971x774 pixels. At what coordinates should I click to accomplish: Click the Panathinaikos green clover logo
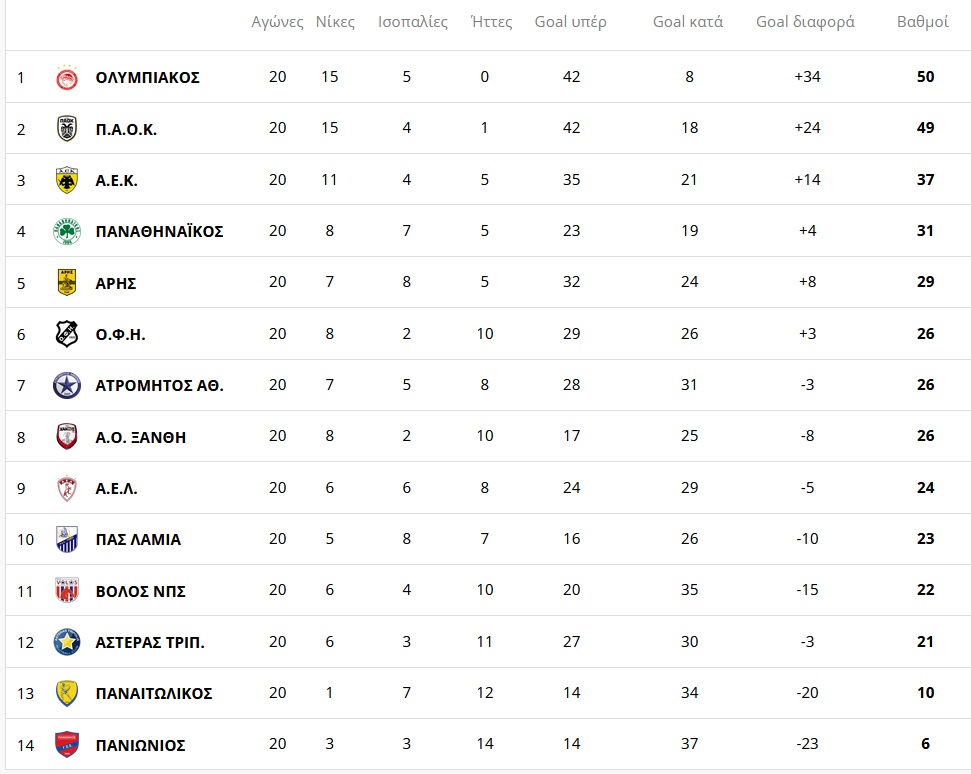(67, 231)
